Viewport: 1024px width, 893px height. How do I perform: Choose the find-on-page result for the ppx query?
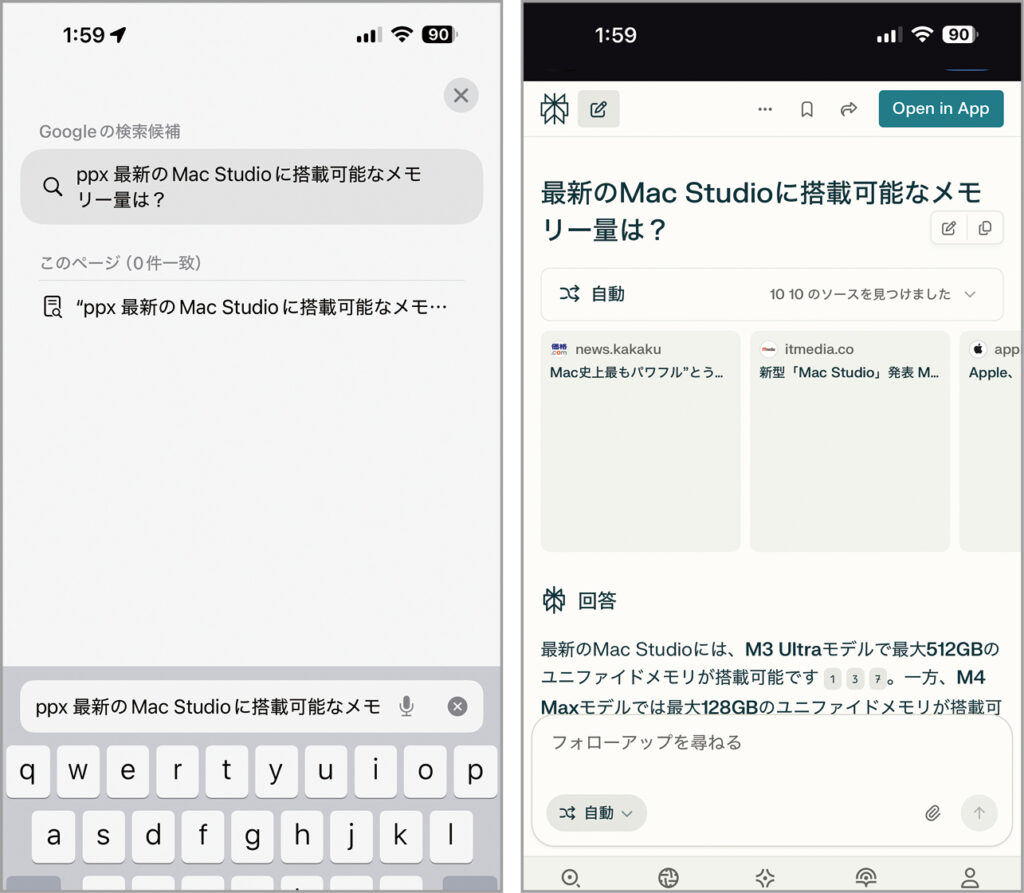251,306
